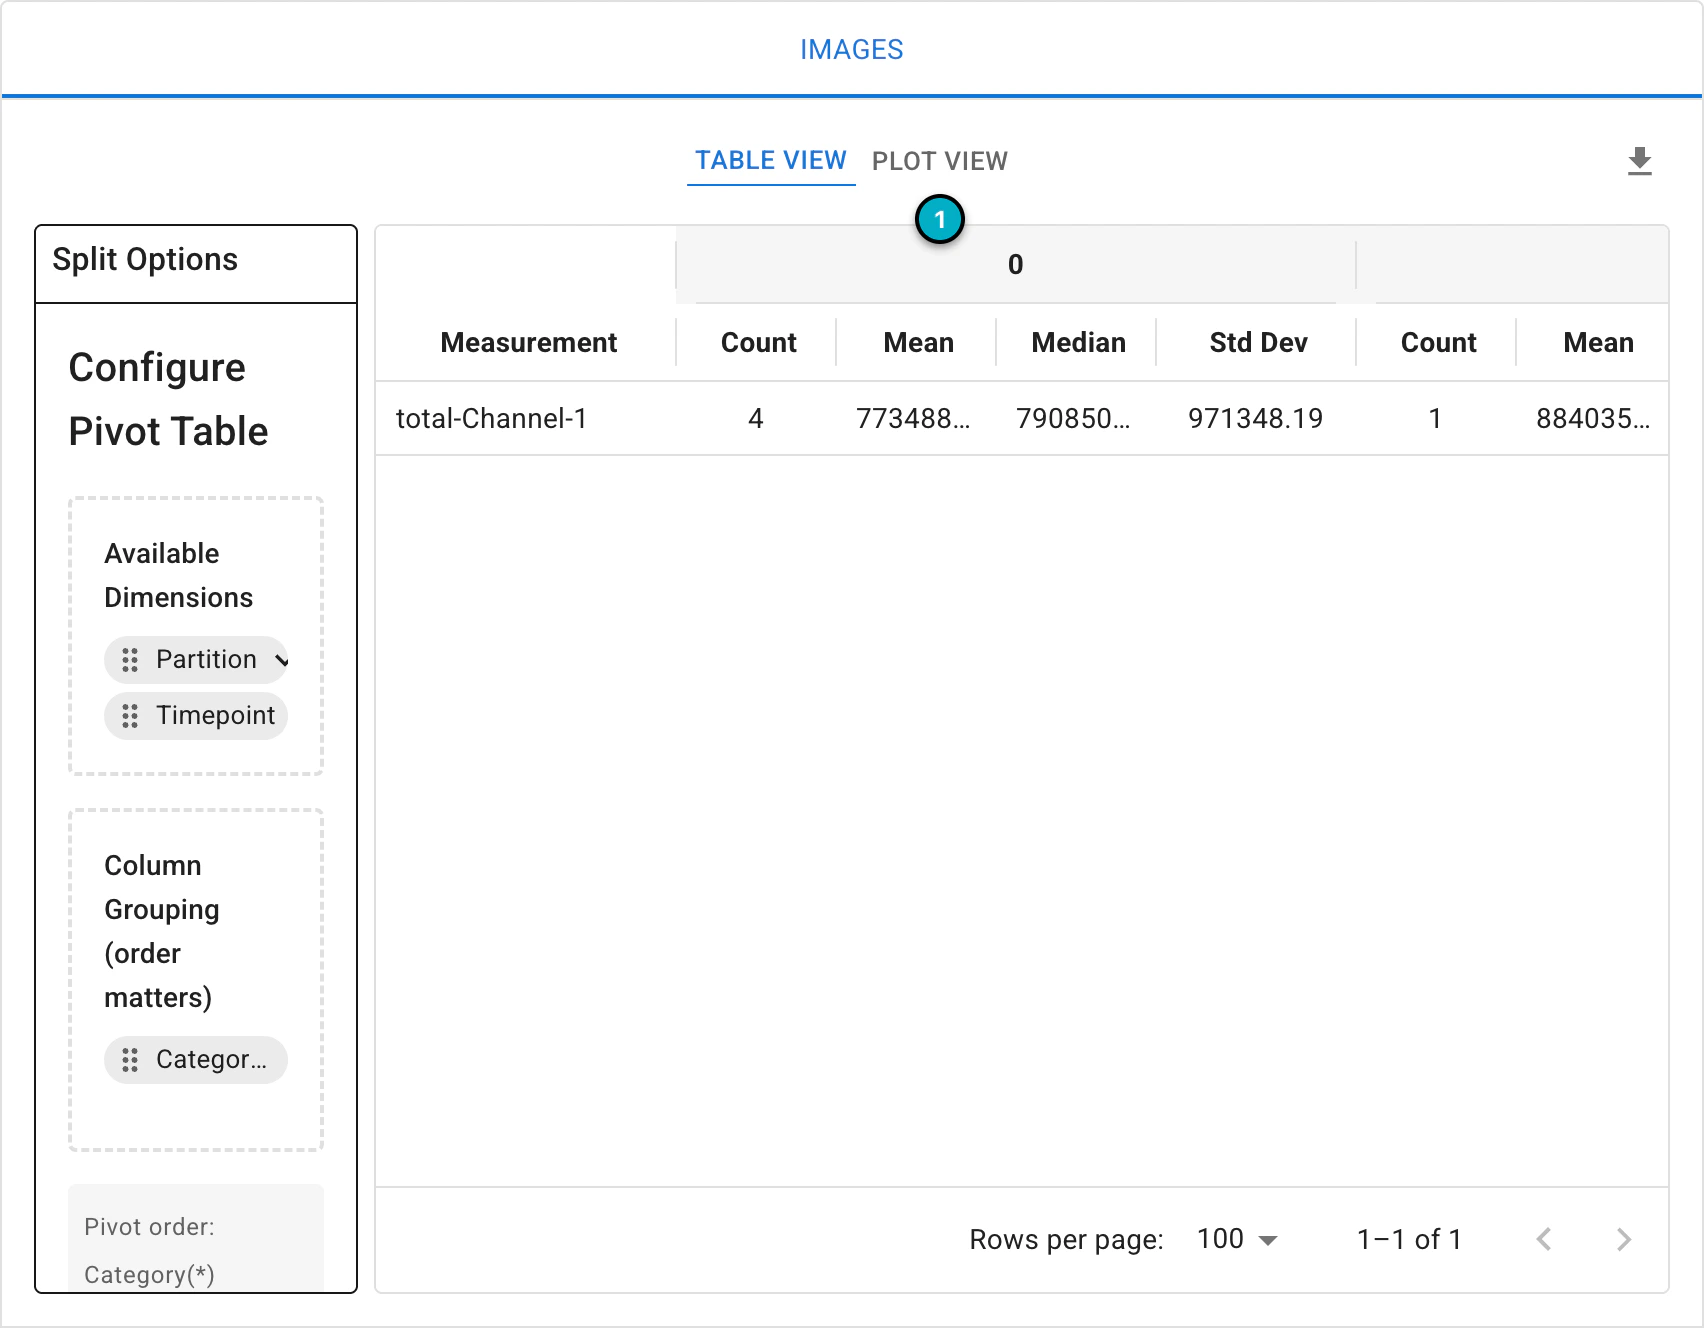The width and height of the screenshot is (1704, 1328).
Task: Click the group header labeled 0
Action: [1016, 265]
